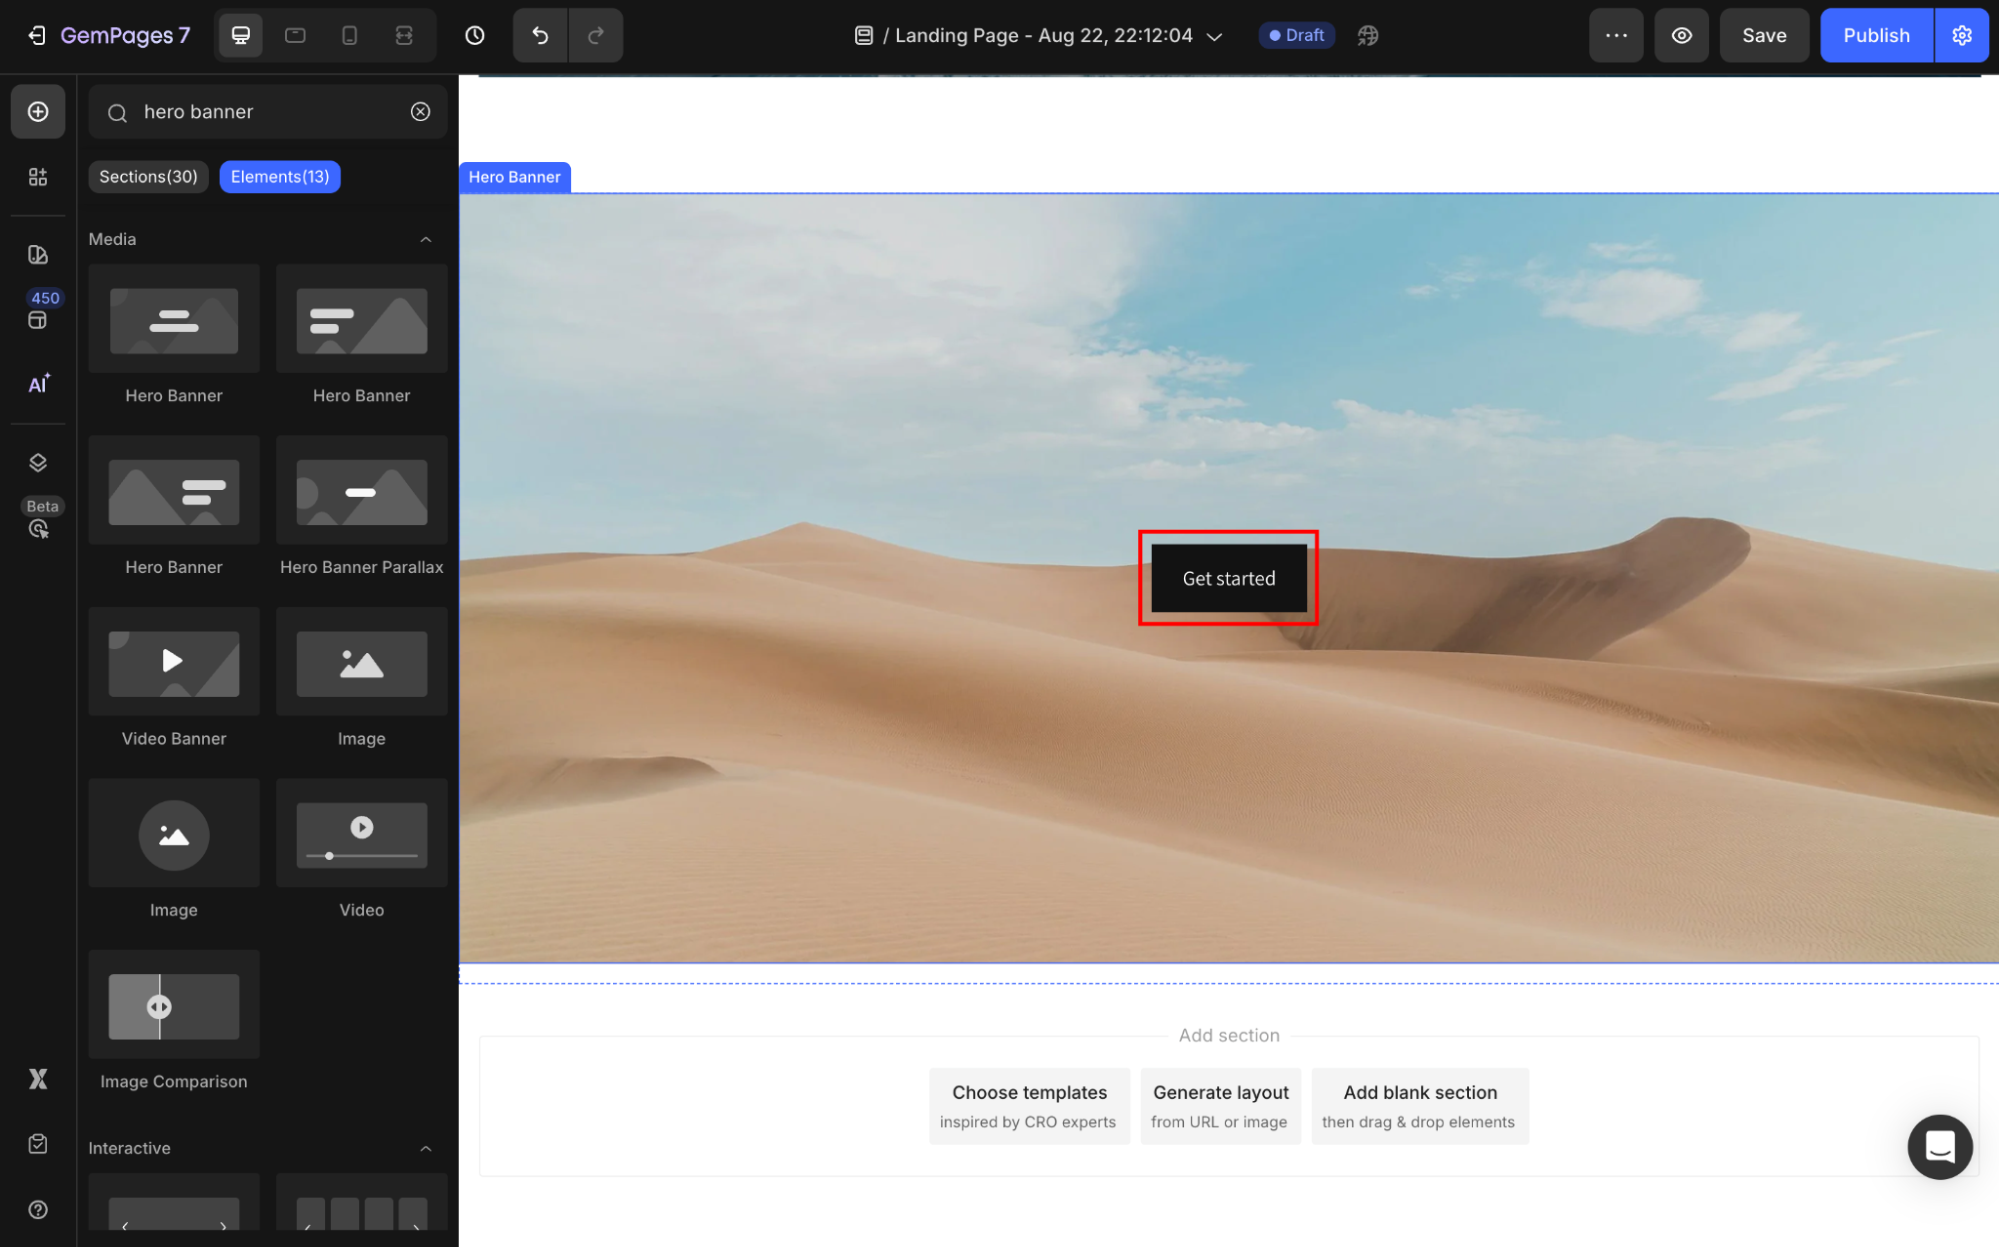Open the Landing Page title dropdown
The image size is (1999, 1248).
[x=1214, y=36]
